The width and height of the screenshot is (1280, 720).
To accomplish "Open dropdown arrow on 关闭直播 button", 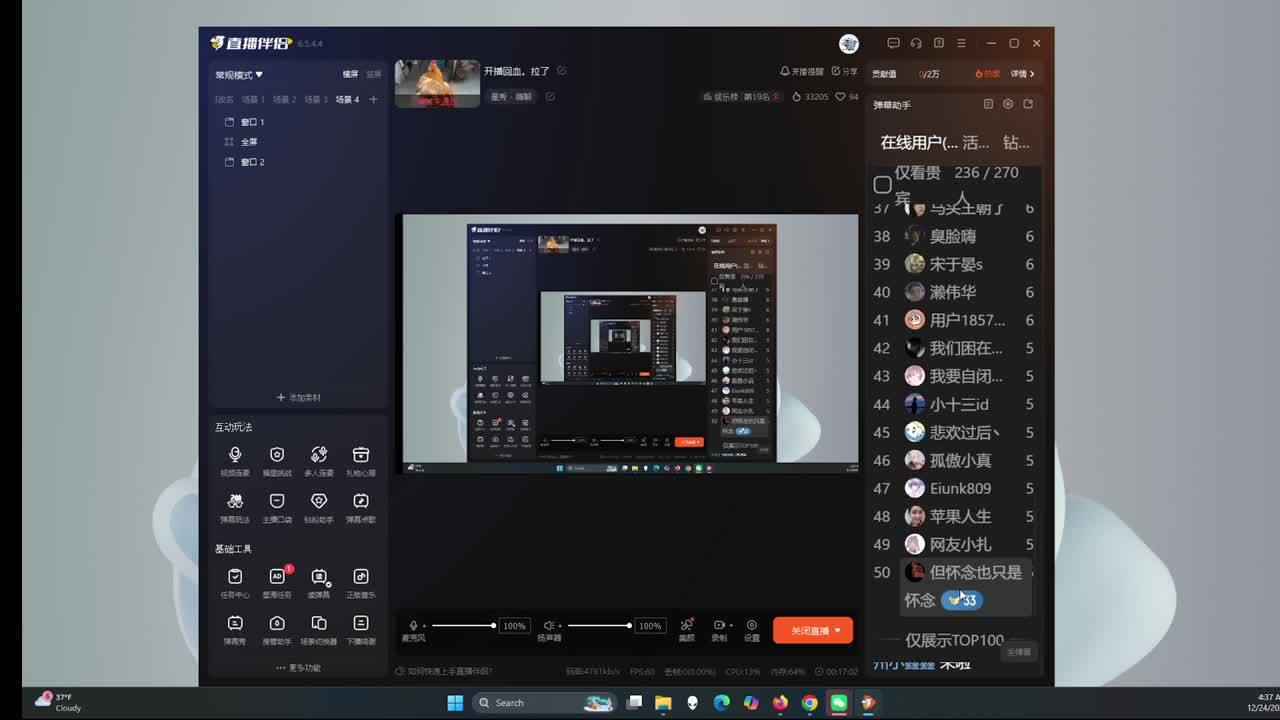I will click(x=838, y=631).
